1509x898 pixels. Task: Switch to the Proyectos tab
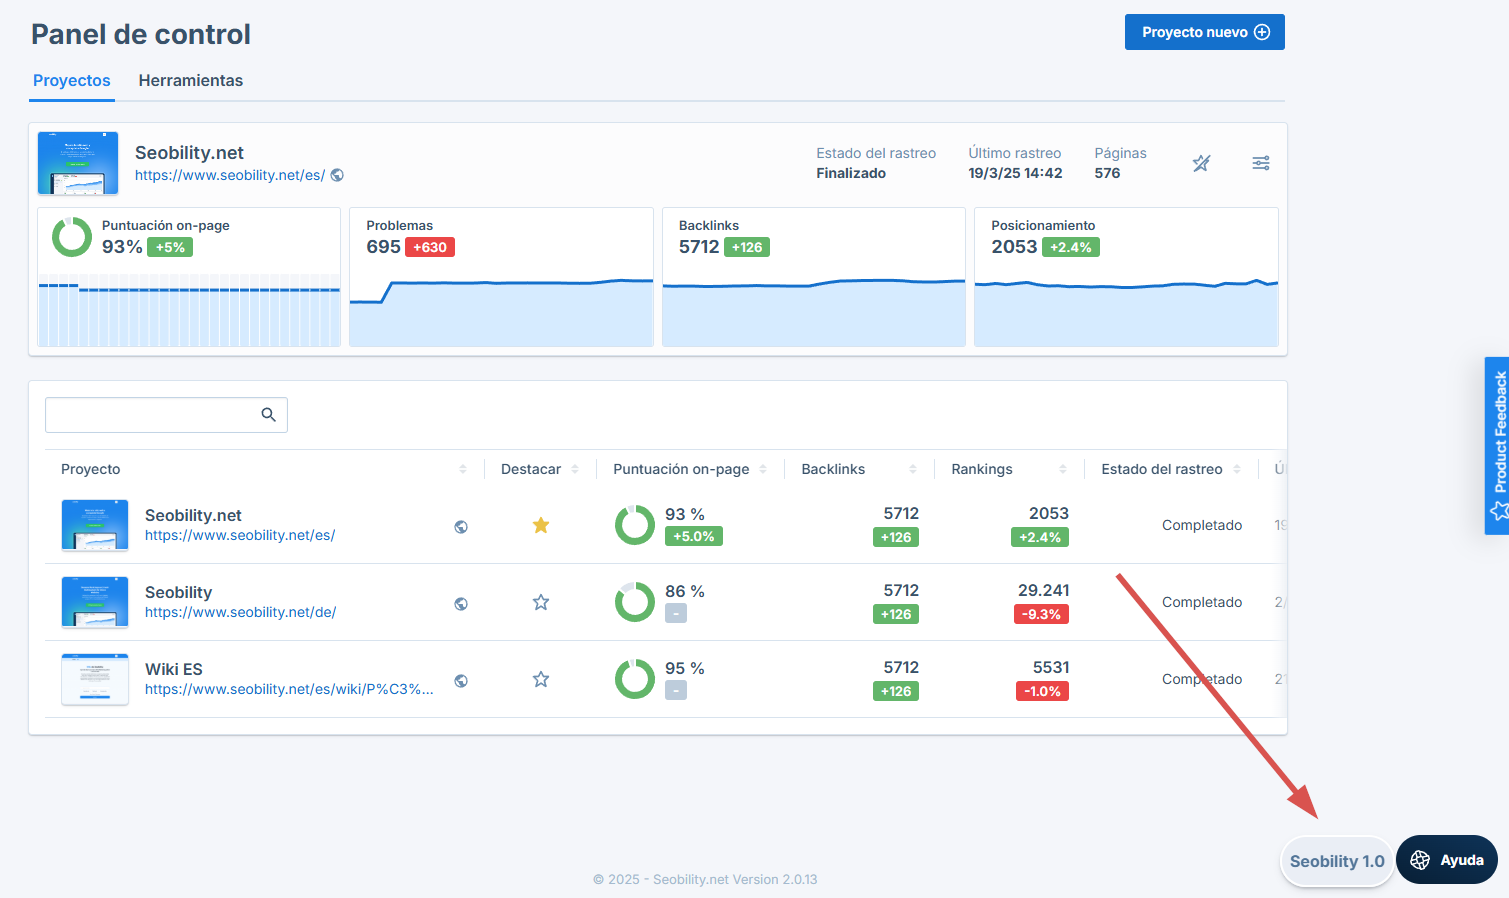tap(72, 81)
